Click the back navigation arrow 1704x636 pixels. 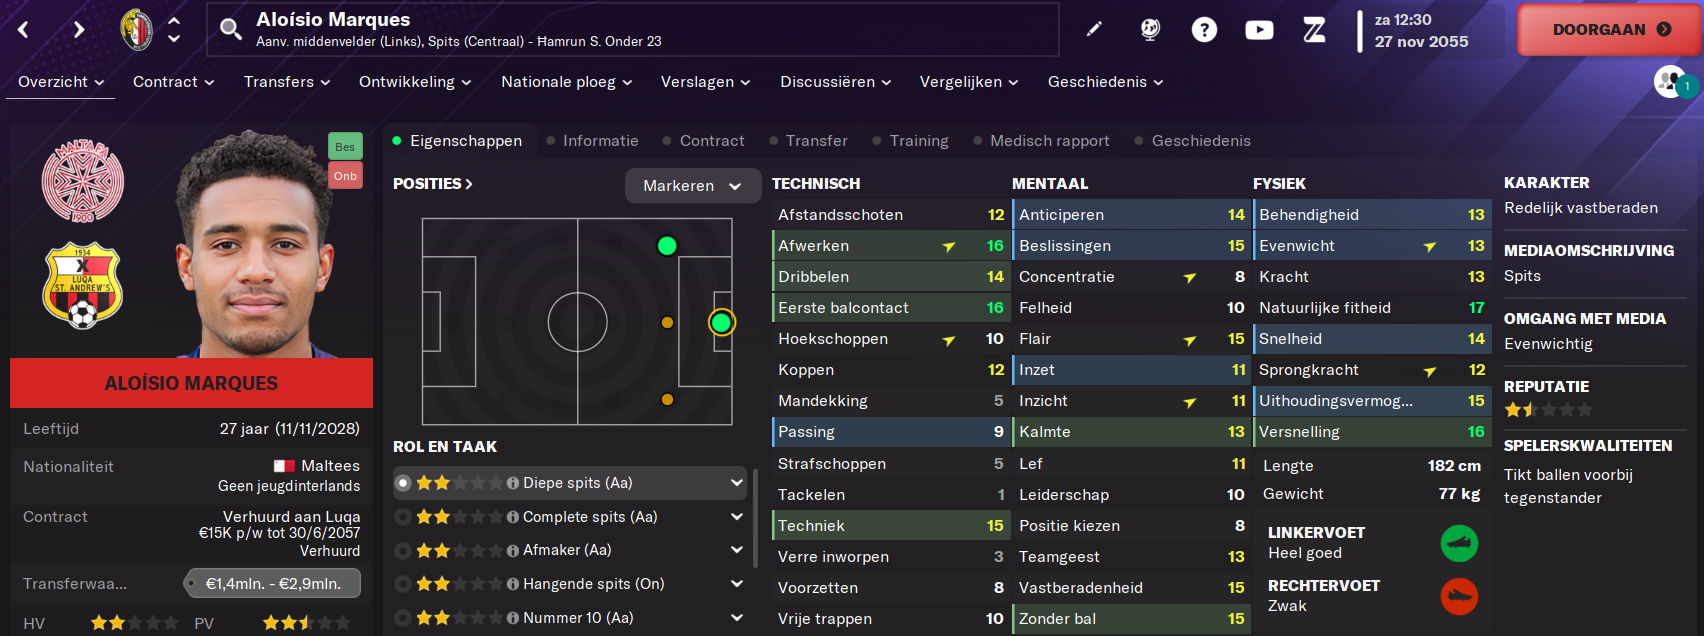(x=24, y=30)
